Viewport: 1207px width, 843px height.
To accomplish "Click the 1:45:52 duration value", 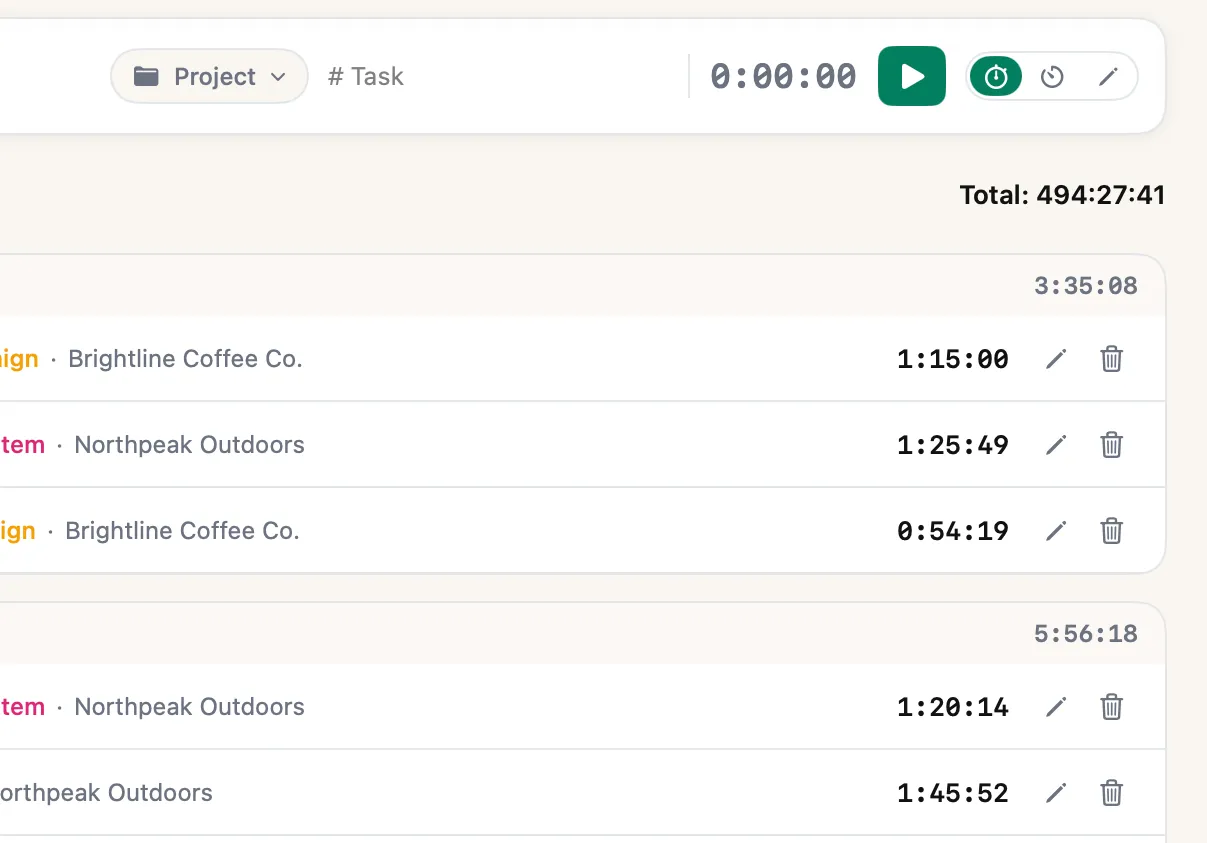I will click(953, 793).
